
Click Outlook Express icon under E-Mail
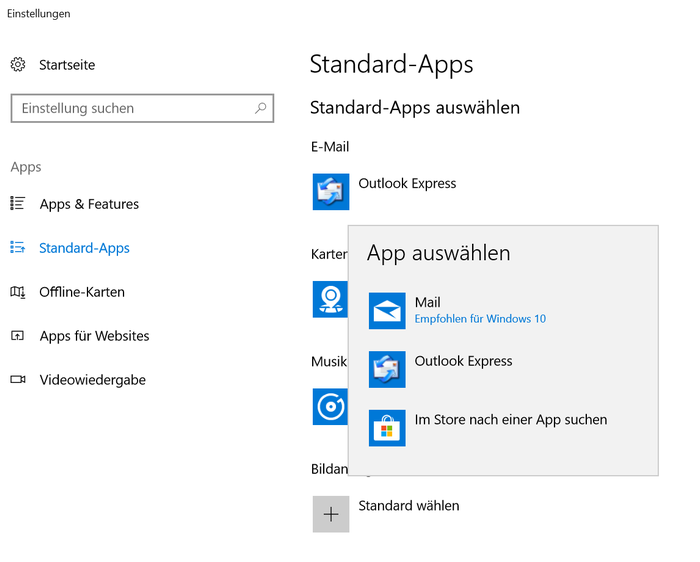tap(331, 191)
